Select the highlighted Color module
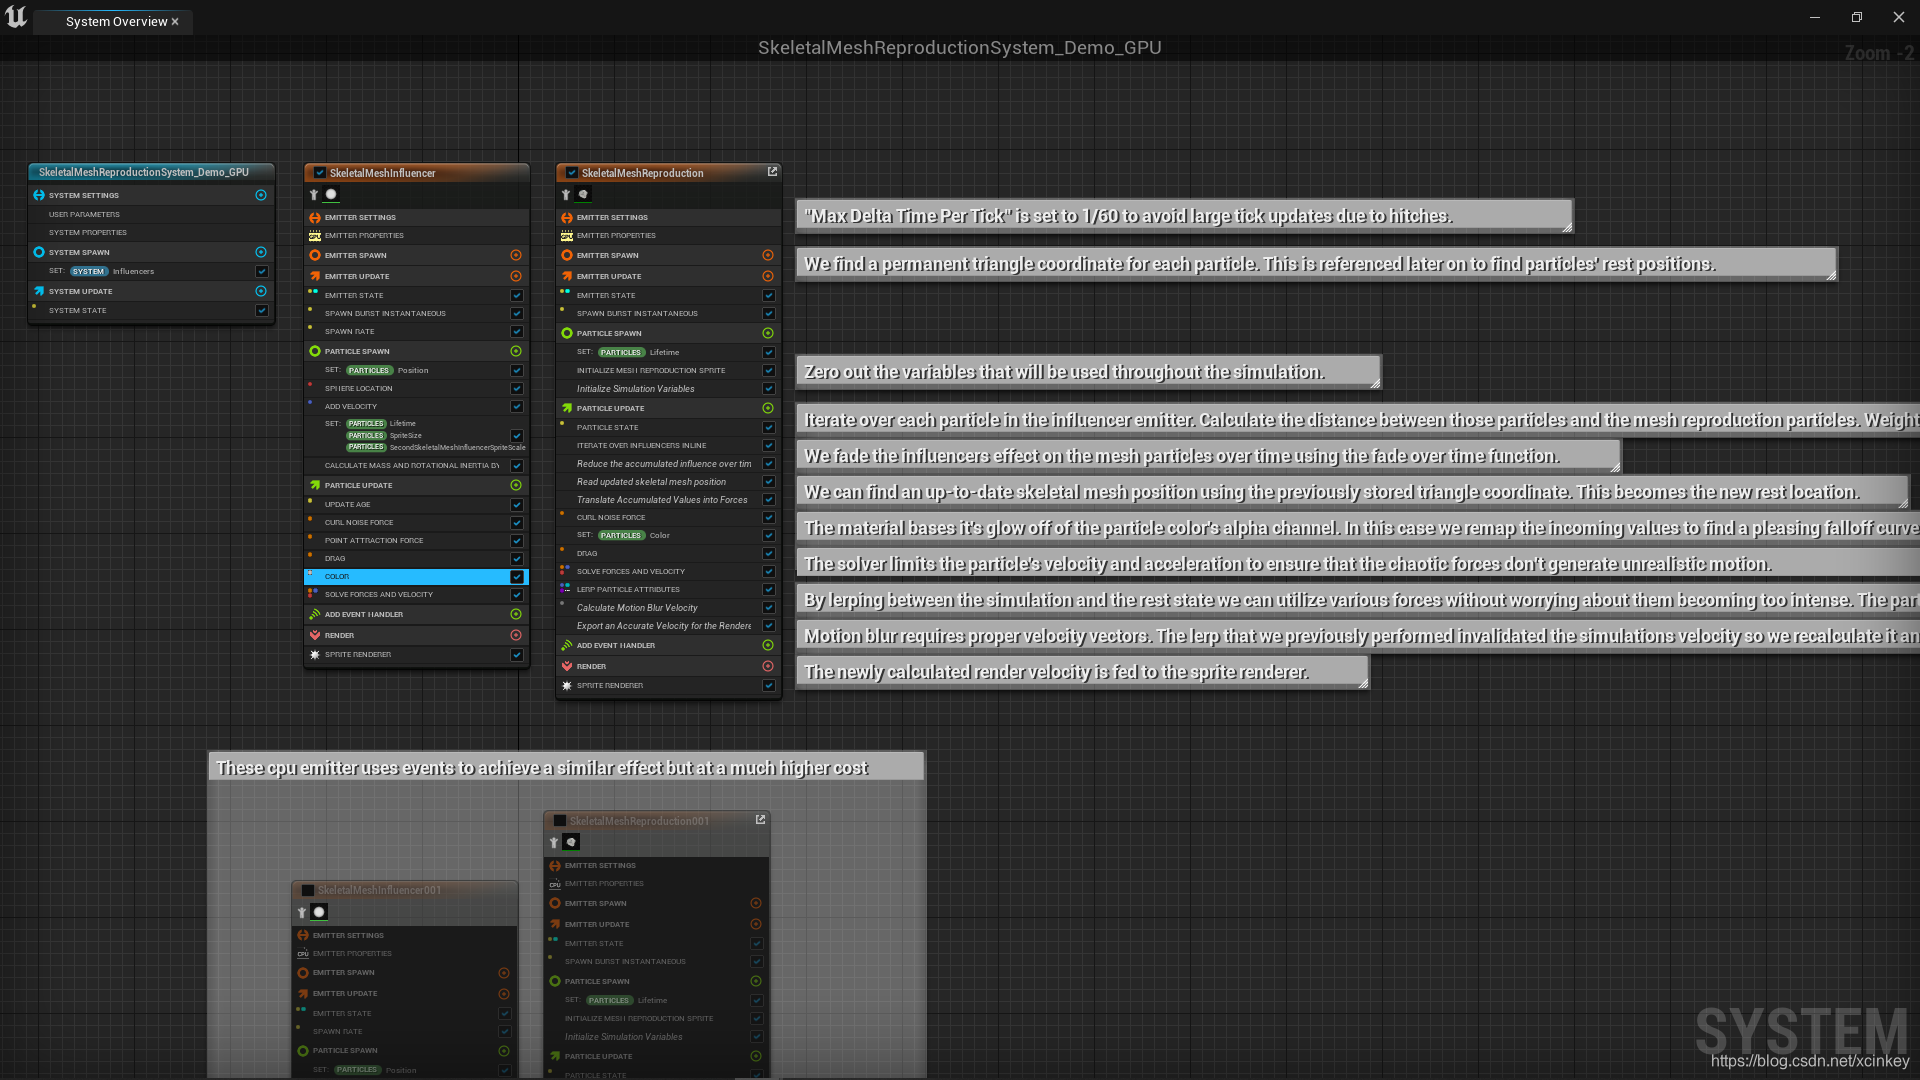This screenshot has width=1920, height=1080. tap(337, 577)
